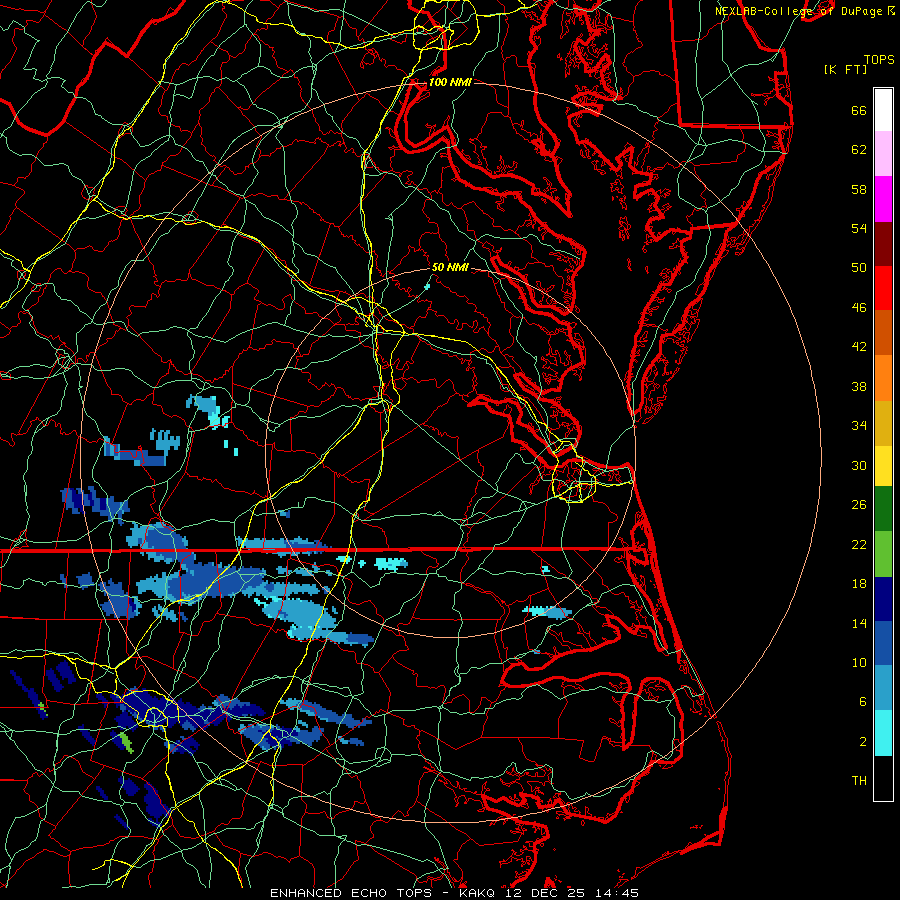Image resolution: width=900 pixels, height=900 pixels.
Task: Click the magenta 58 kft legend swatch
Action: point(883,199)
